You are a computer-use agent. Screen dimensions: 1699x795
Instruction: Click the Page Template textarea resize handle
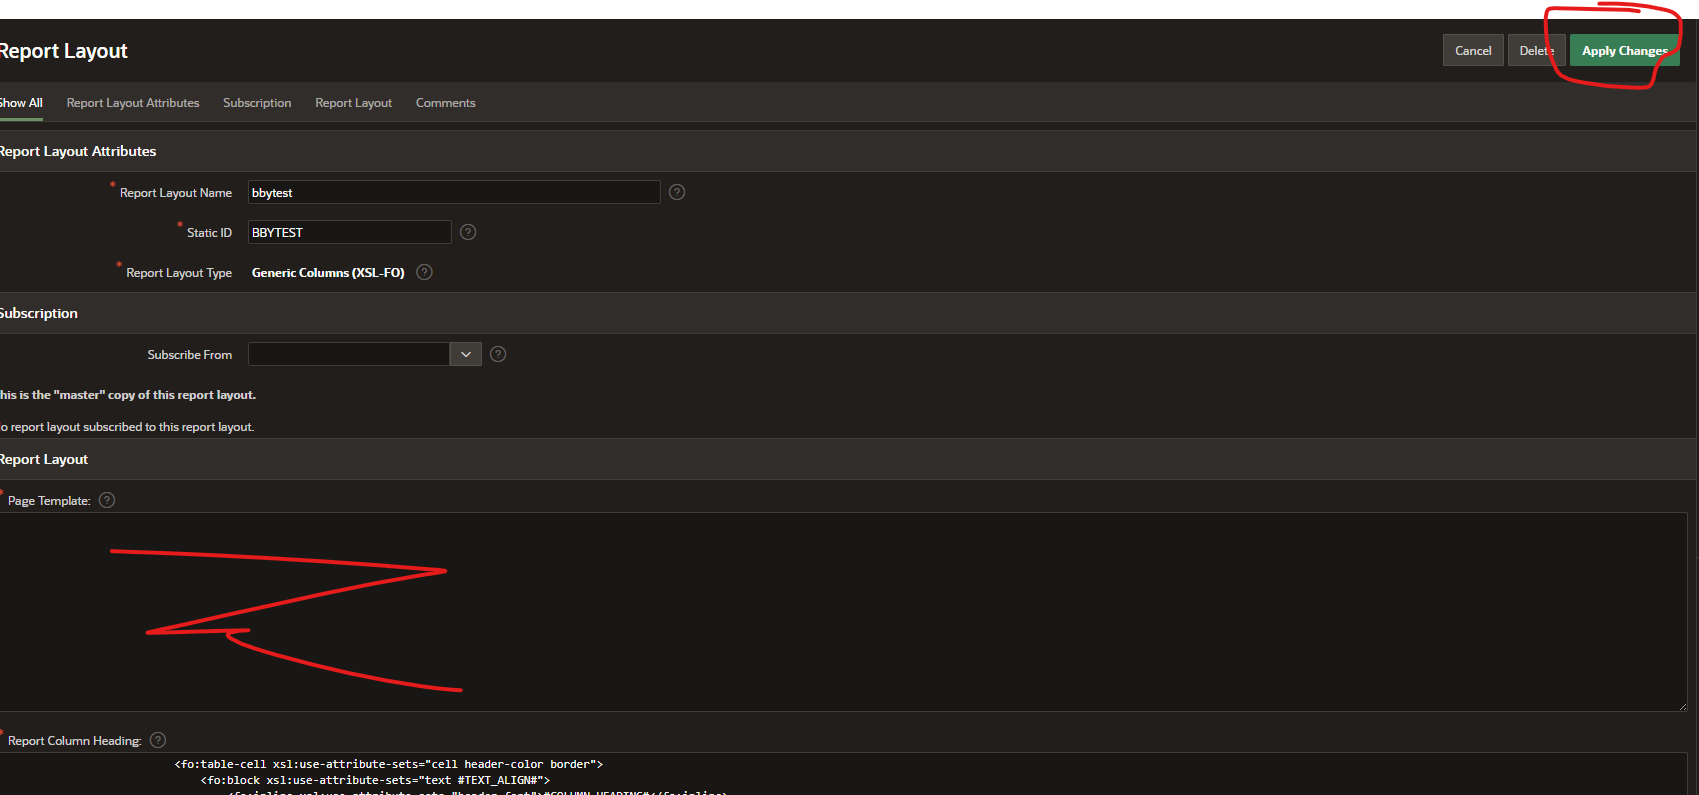[x=1681, y=706]
